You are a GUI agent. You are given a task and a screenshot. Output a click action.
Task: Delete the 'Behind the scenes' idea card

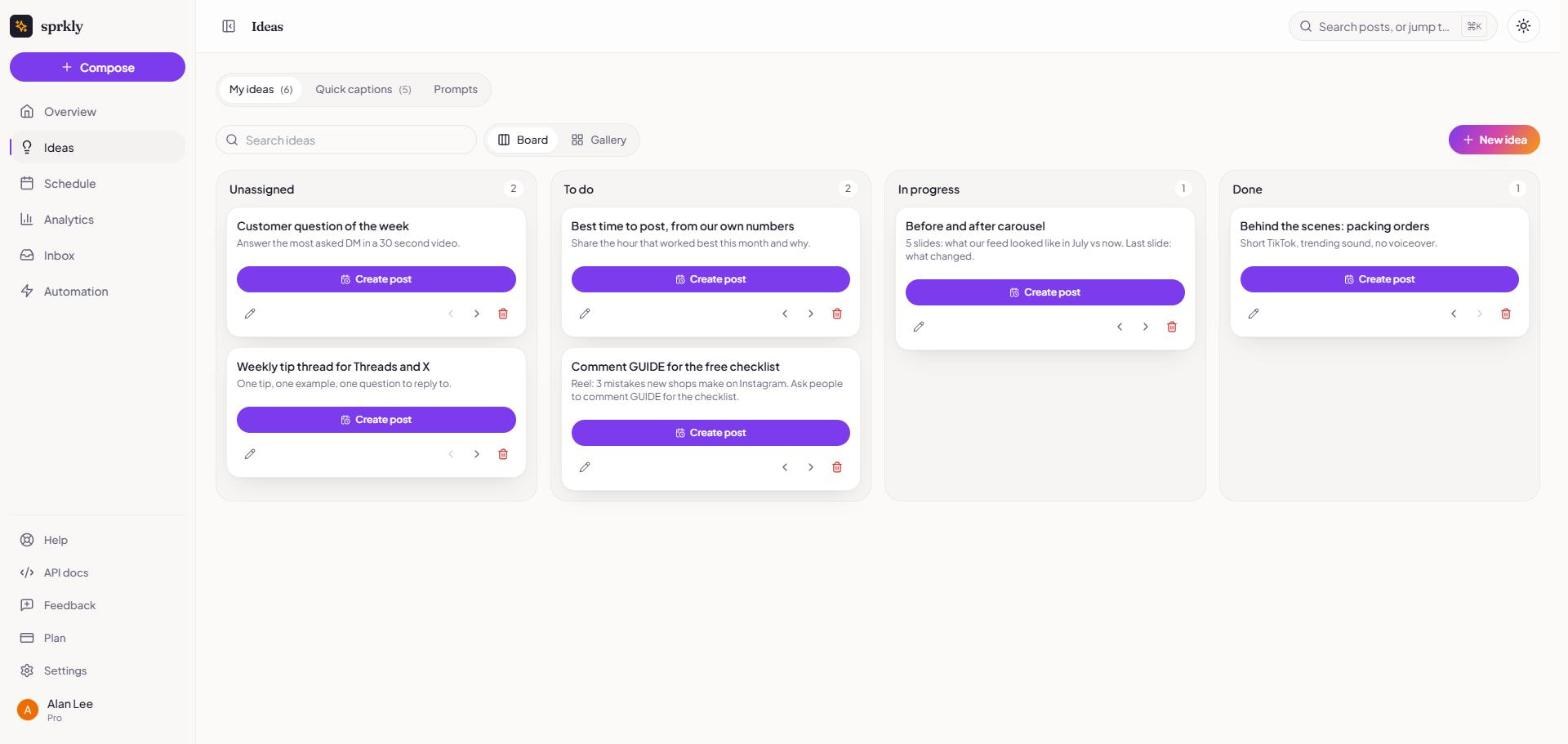point(1506,314)
